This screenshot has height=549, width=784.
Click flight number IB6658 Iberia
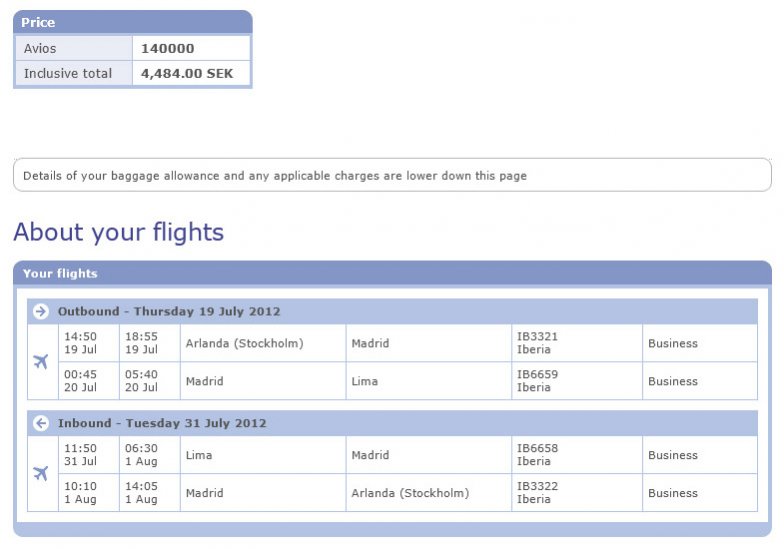pyautogui.click(x=537, y=455)
